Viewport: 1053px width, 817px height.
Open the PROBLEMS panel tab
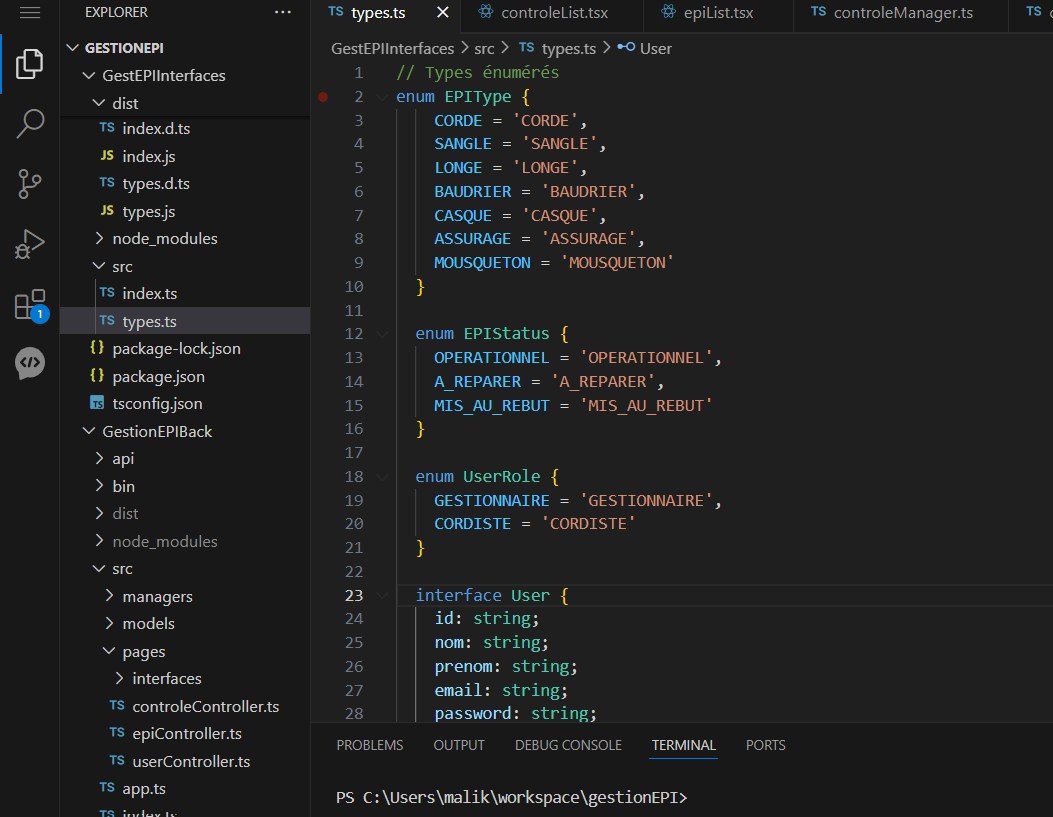(x=369, y=745)
